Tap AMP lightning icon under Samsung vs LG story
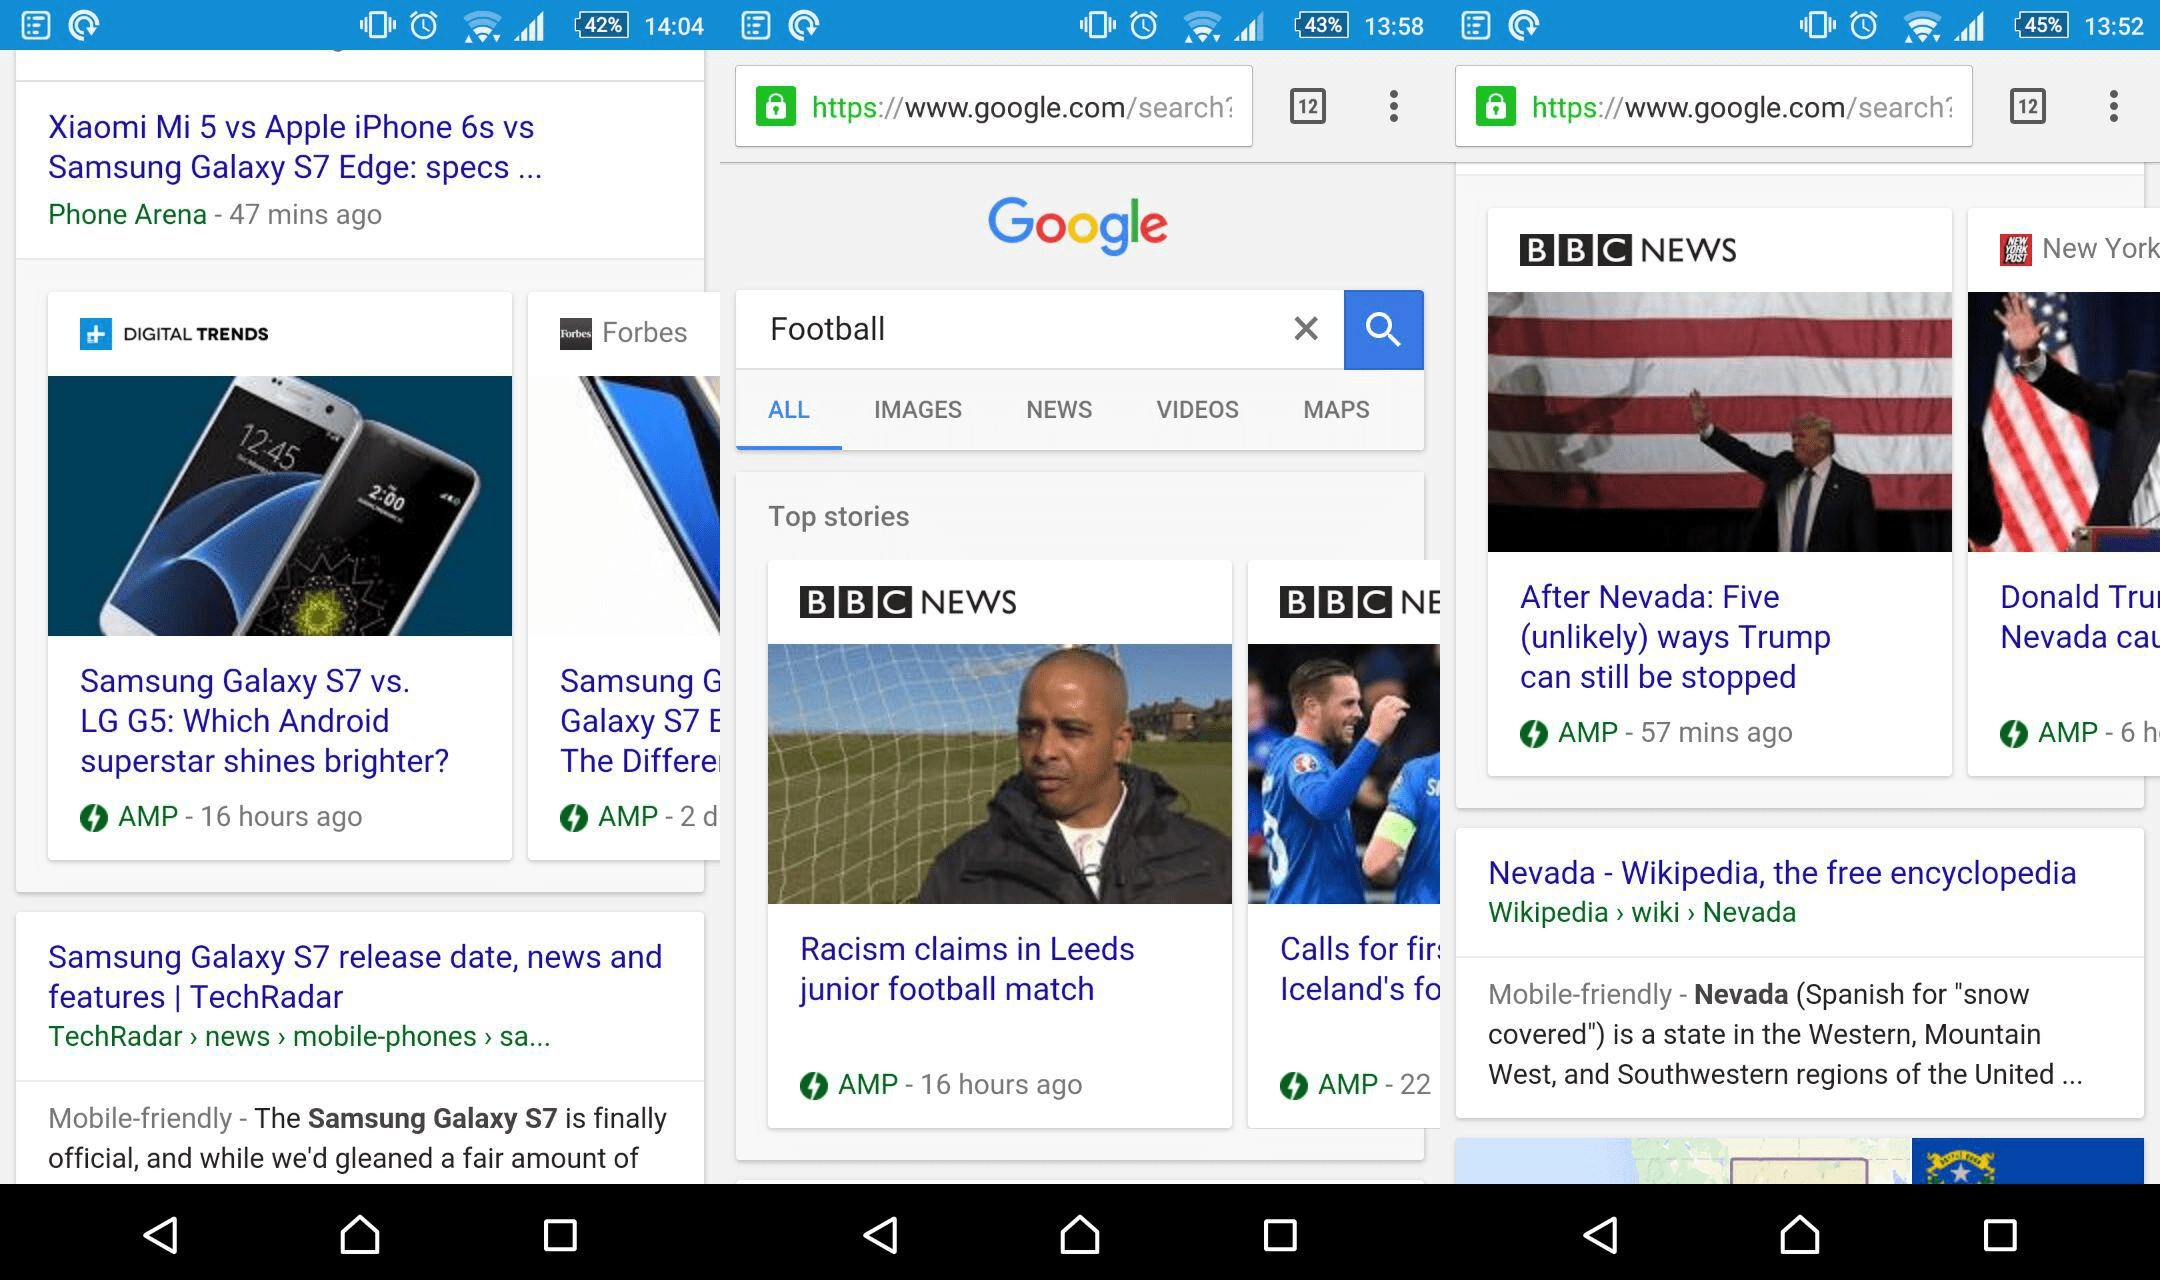The image size is (2160, 1280). [x=94, y=817]
